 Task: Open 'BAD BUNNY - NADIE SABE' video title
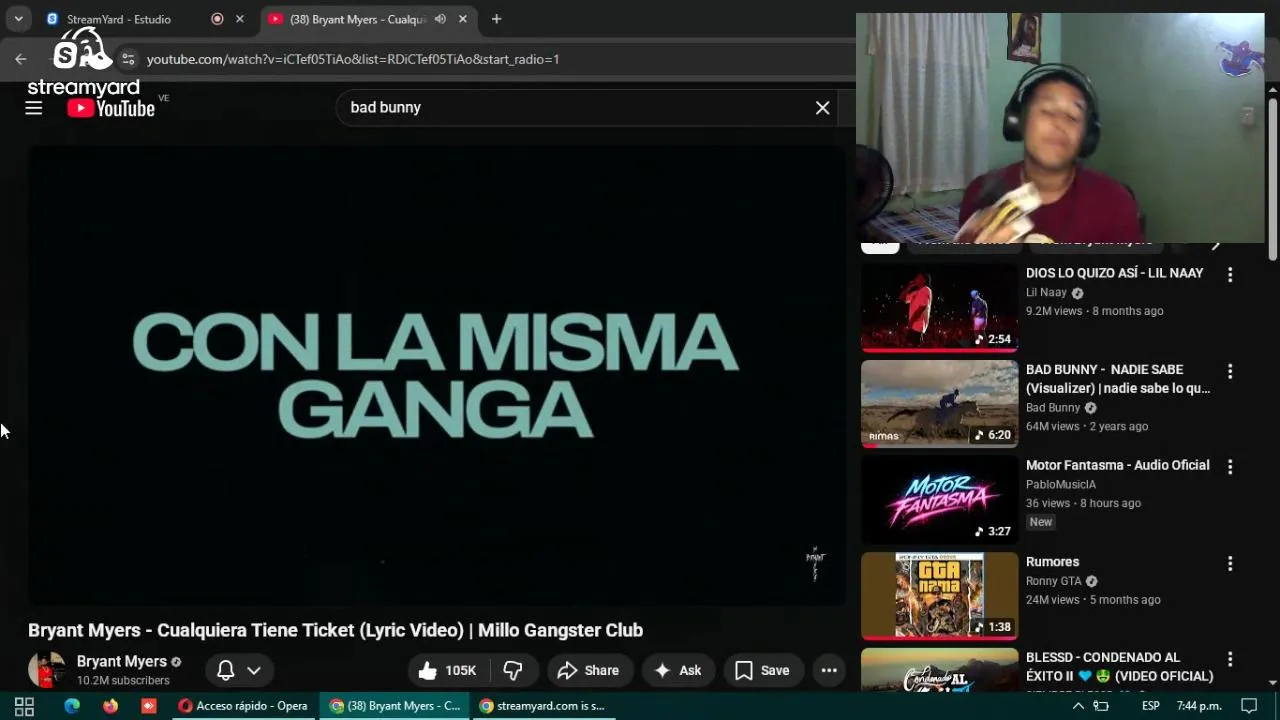pyautogui.click(x=1118, y=379)
